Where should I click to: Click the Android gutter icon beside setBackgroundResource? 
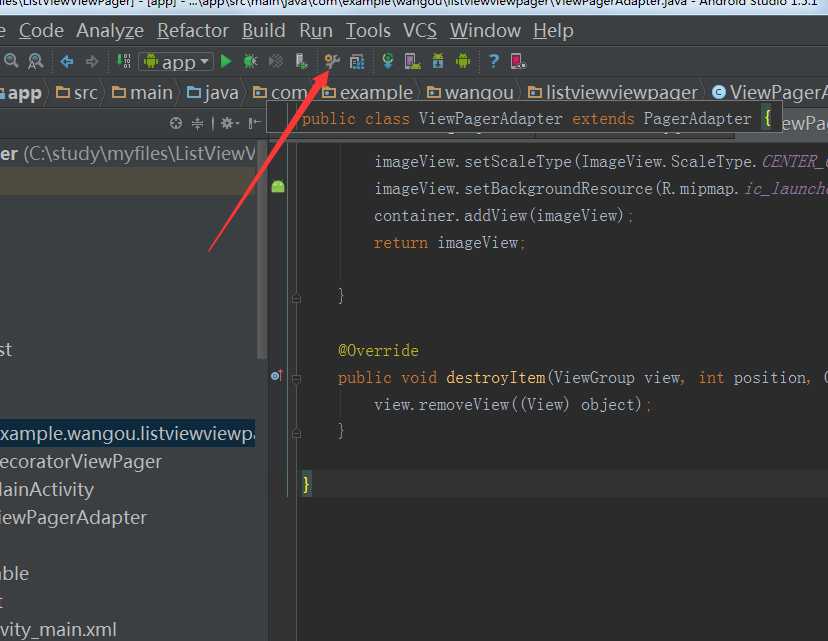click(278, 186)
